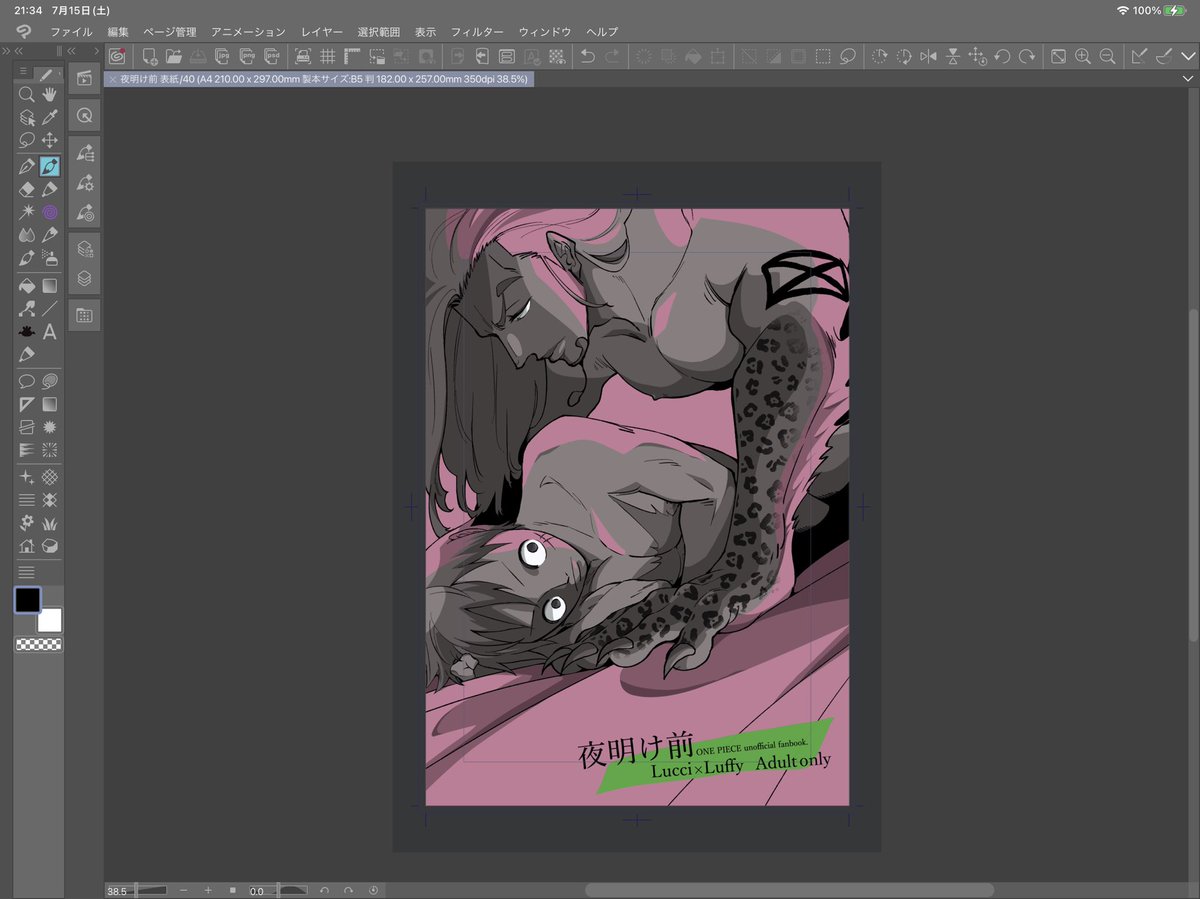Screen dimensions: 1200x899
Task: Open the フィルター menu
Action: pos(476,32)
